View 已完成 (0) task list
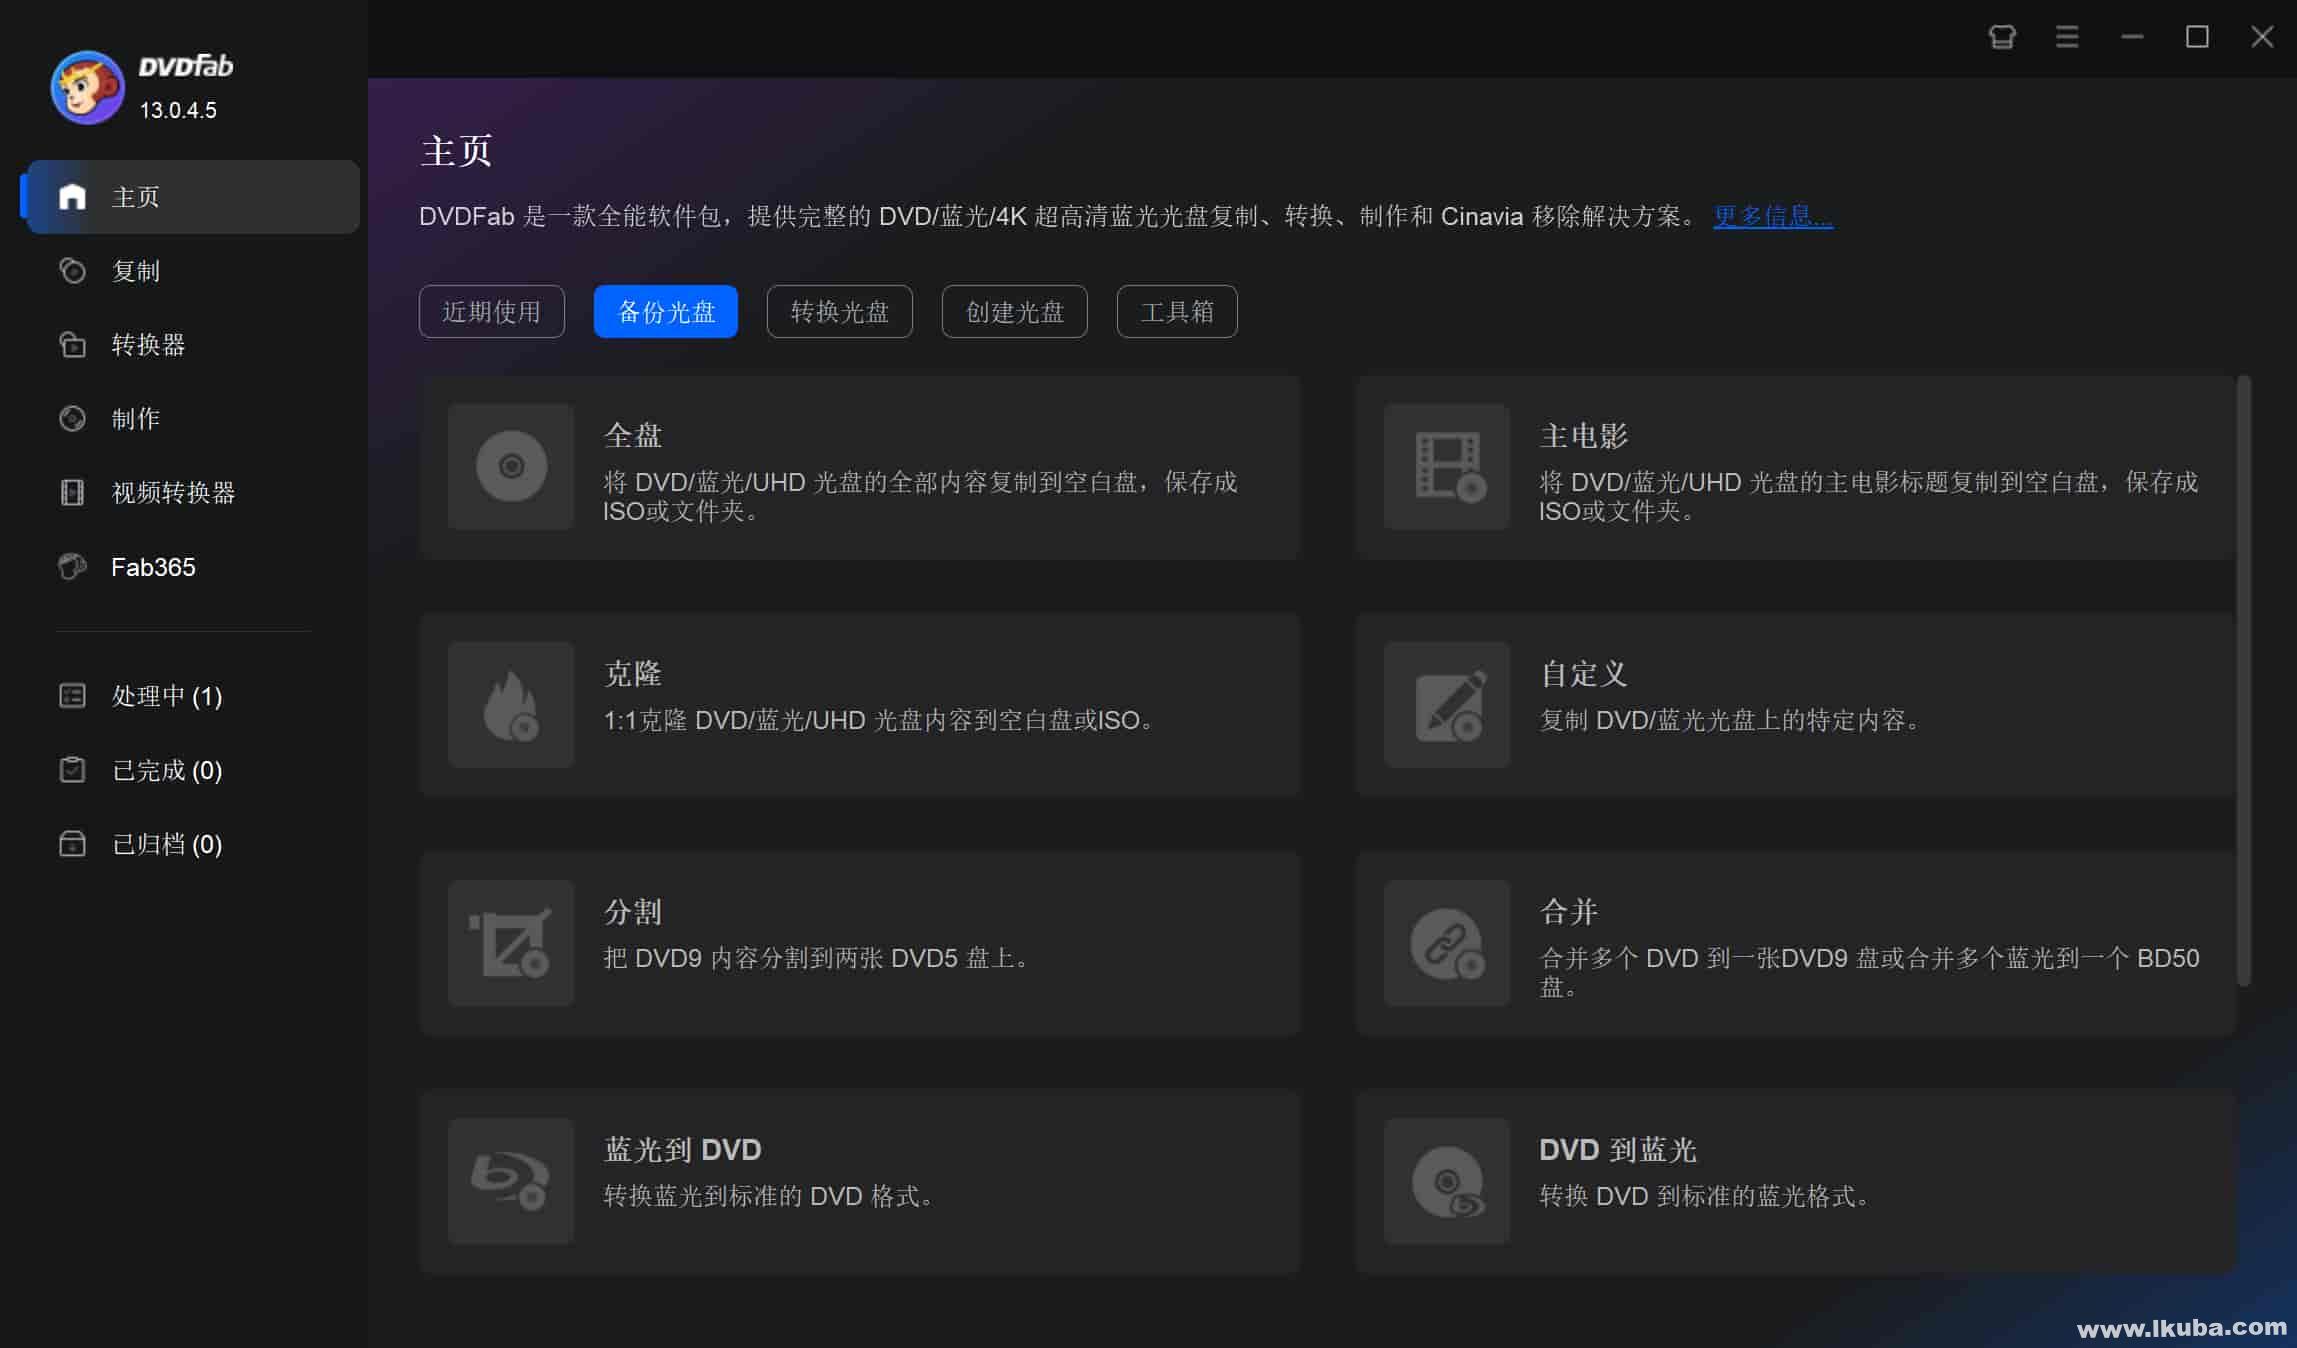 pyautogui.click(x=167, y=770)
